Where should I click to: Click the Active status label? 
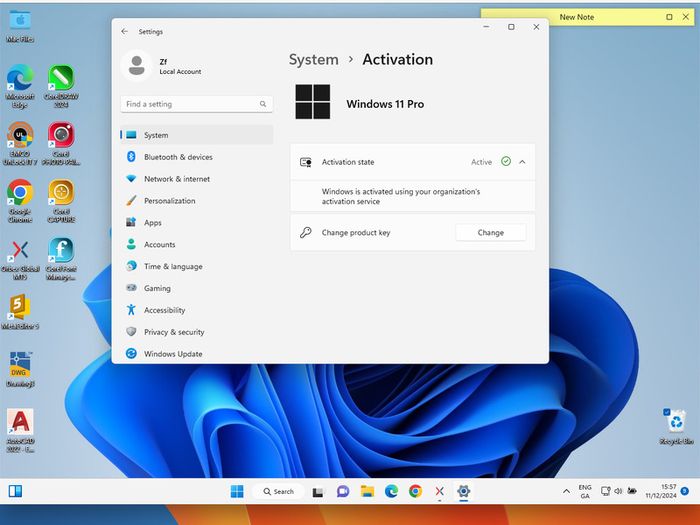[x=481, y=162]
